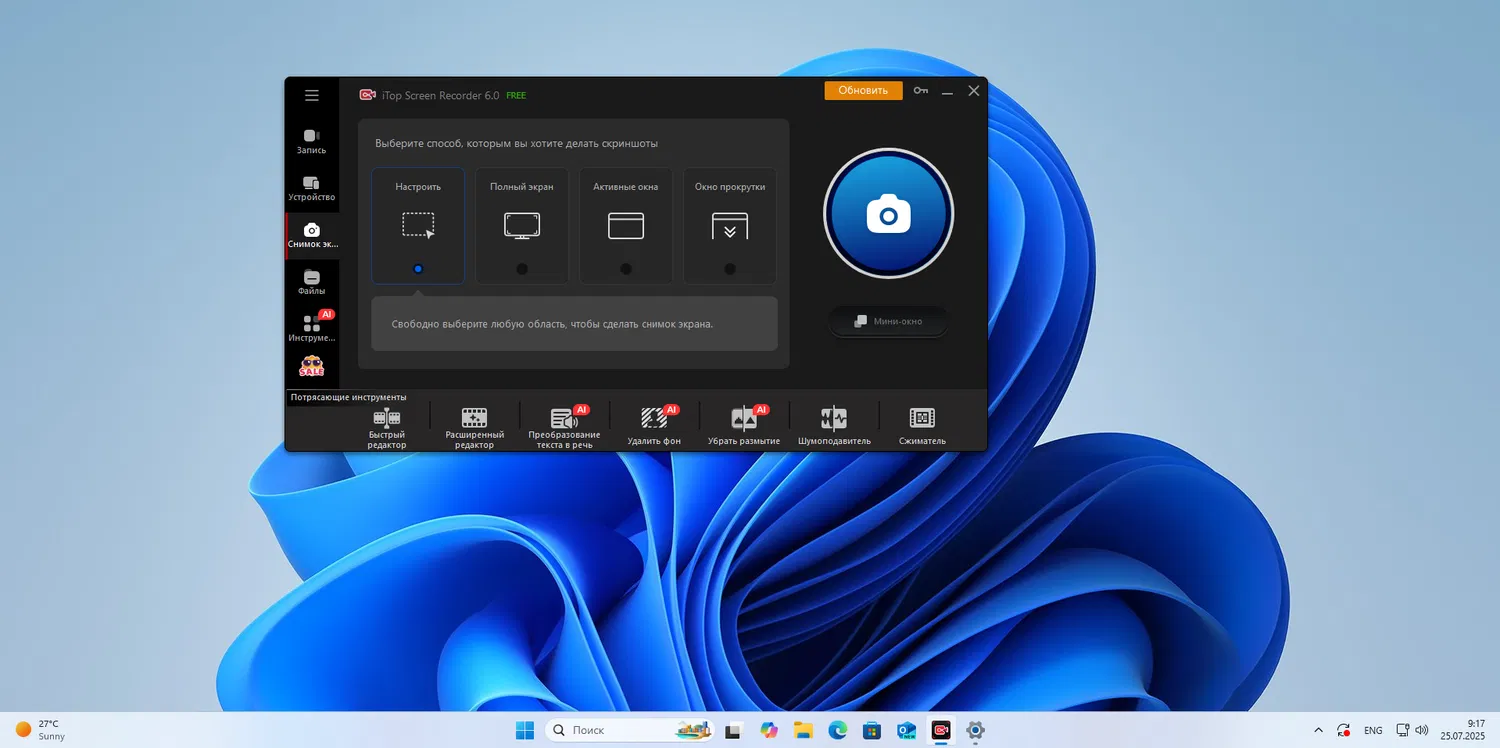Open the Убрать размытие tool

tap(744, 427)
